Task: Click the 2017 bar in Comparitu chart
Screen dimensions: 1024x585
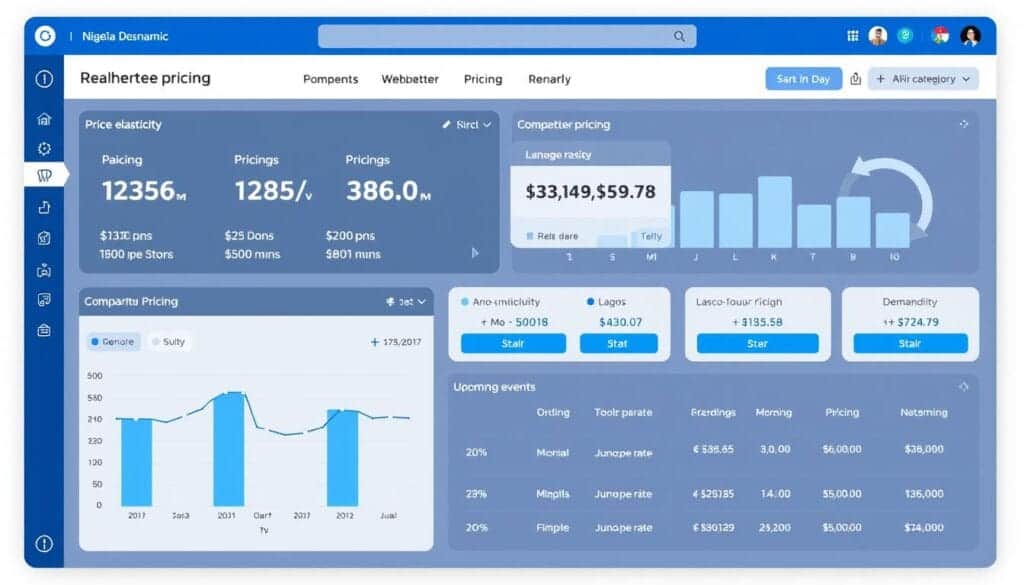Action: coord(136,462)
